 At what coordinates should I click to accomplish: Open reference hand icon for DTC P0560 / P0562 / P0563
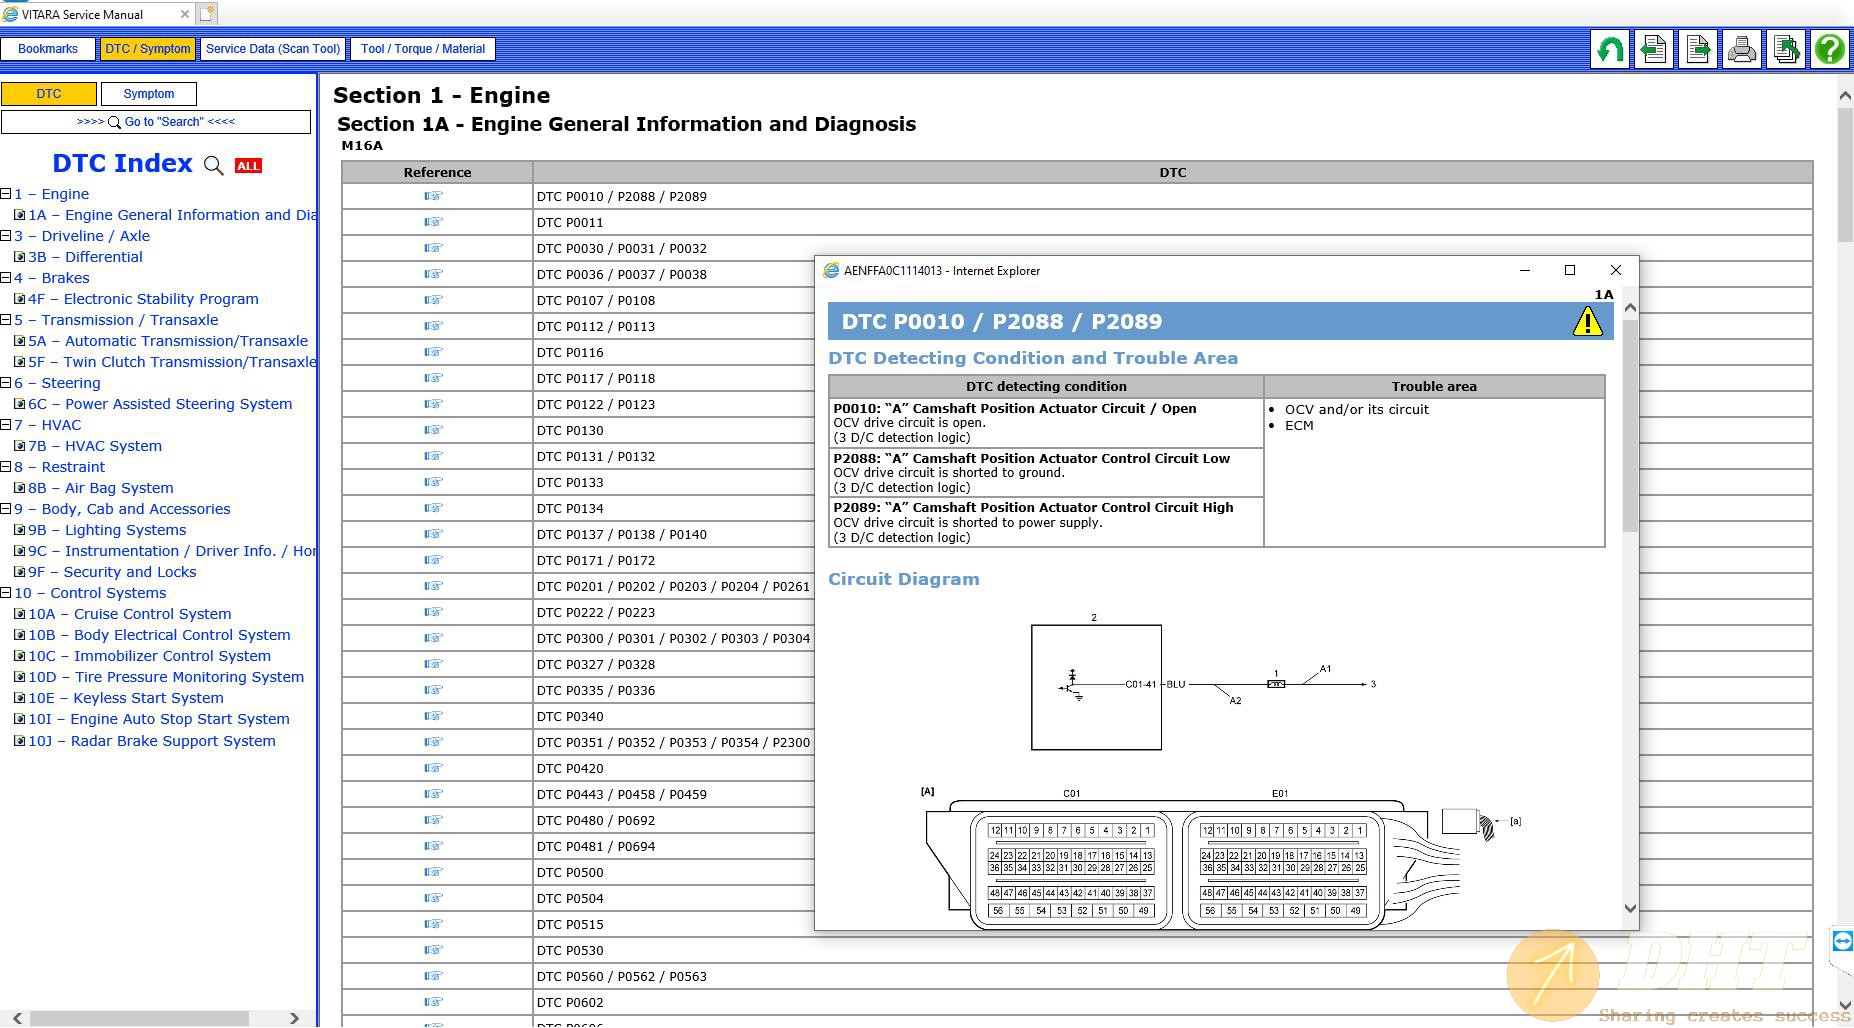pyautogui.click(x=433, y=976)
